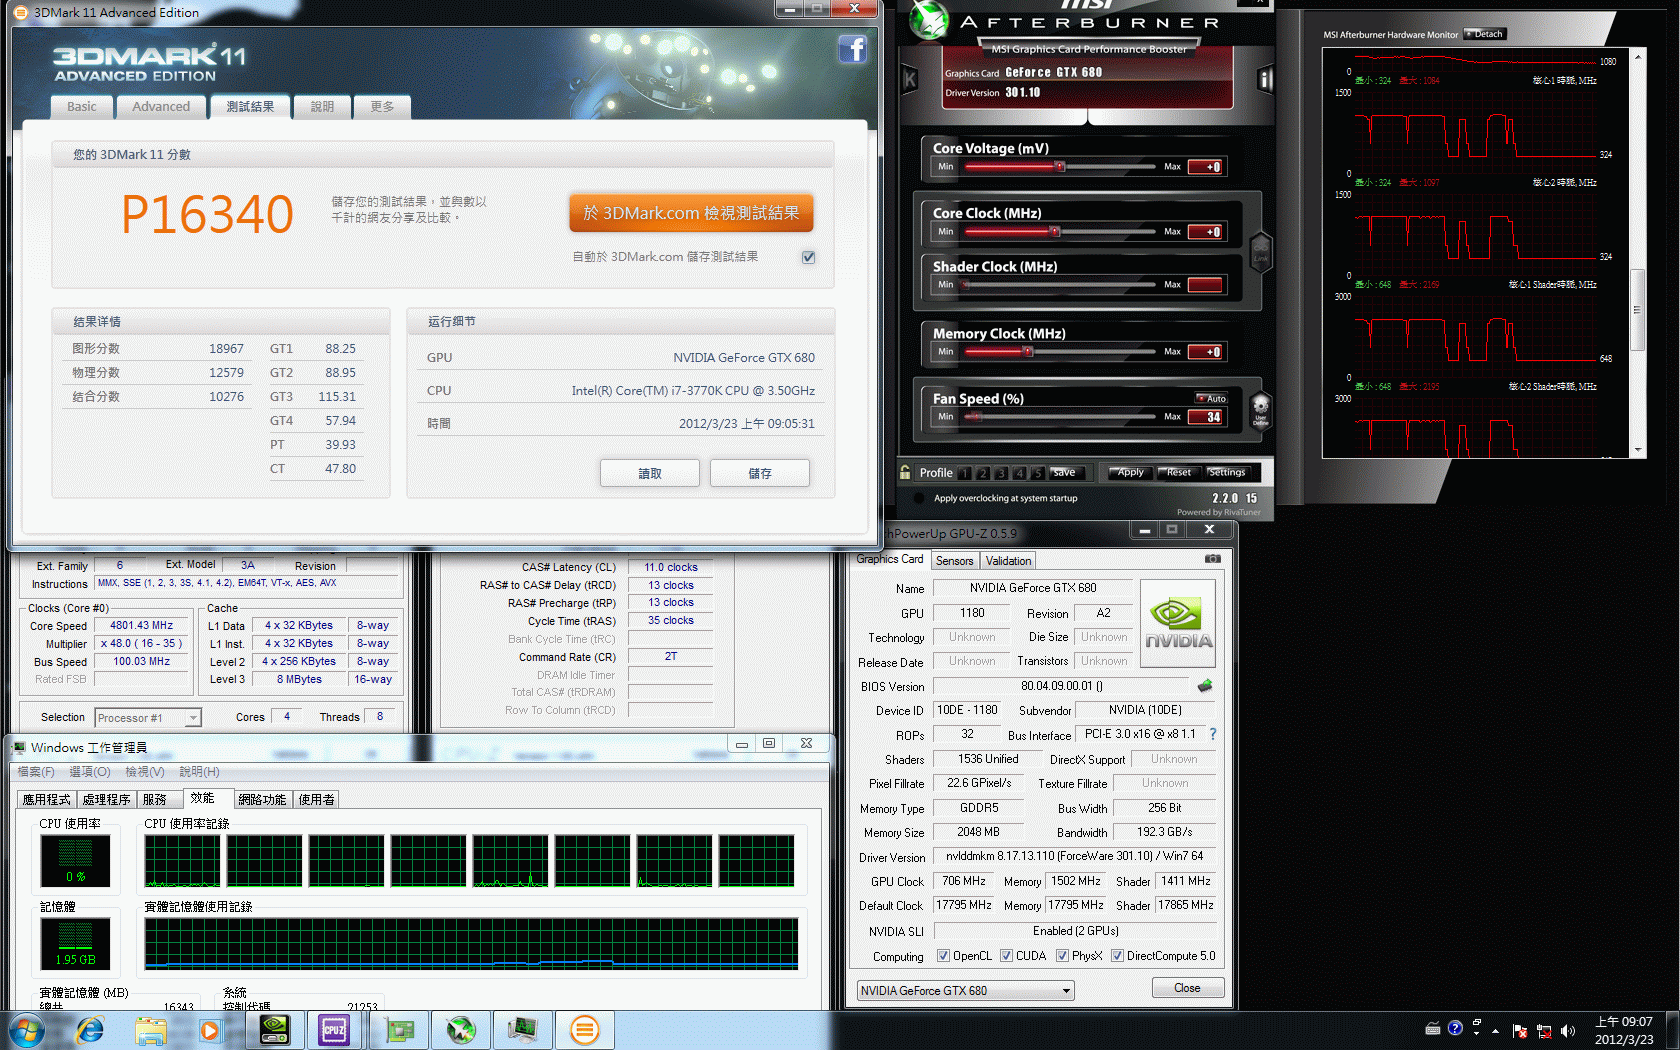Open the 說明 tab in 3DMark 11
1680x1050 pixels.
[x=322, y=107]
